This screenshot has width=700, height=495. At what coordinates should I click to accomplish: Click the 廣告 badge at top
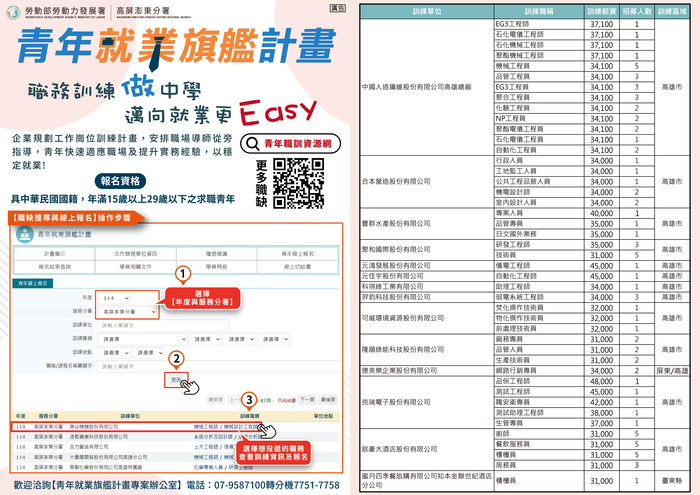click(x=338, y=8)
